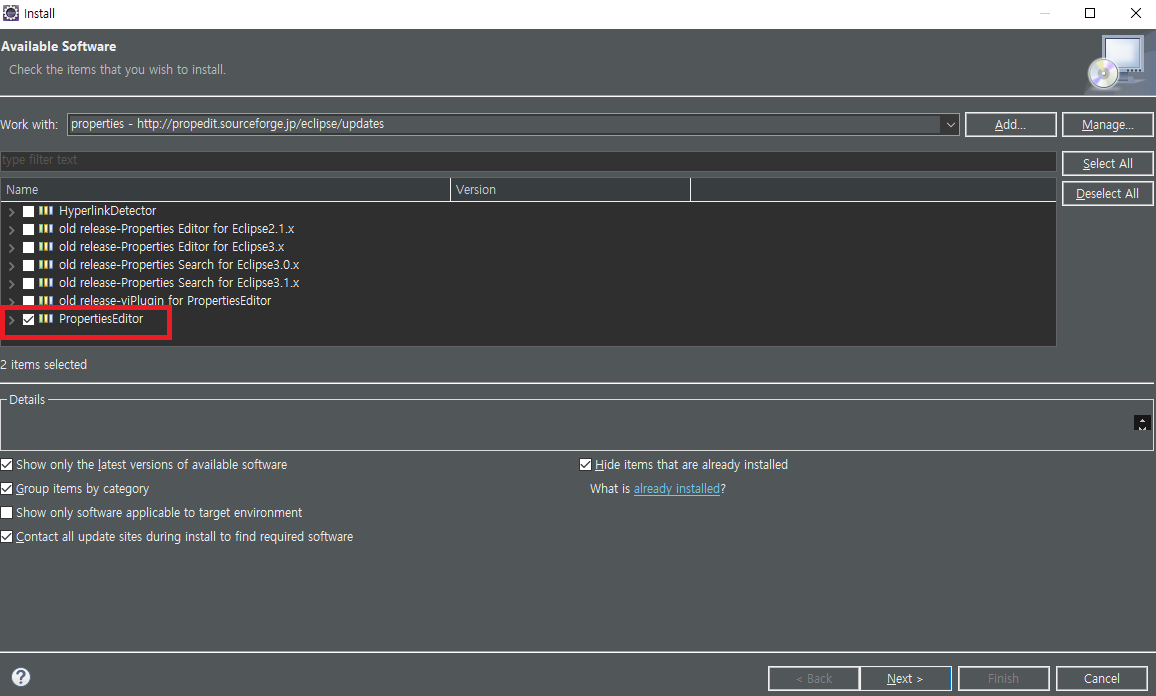The image size is (1156, 696).
Task: Click the PropertiesEditor category icon
Action: [x=46, y=319]
